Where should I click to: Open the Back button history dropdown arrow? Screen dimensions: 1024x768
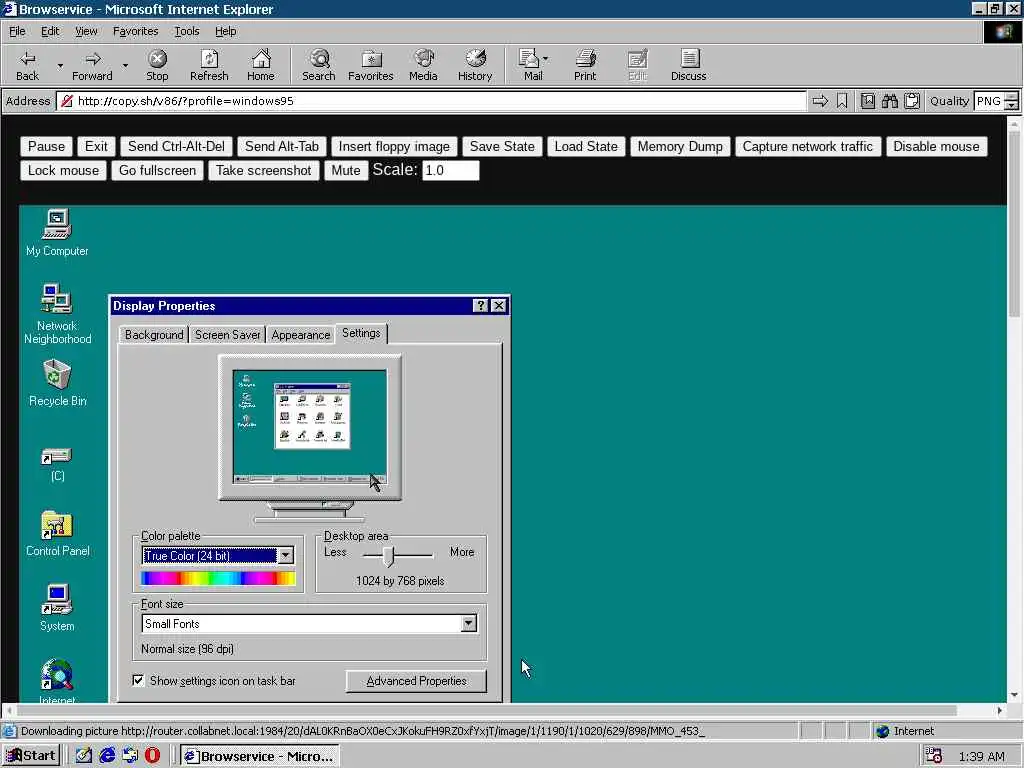tap(60, 65)
